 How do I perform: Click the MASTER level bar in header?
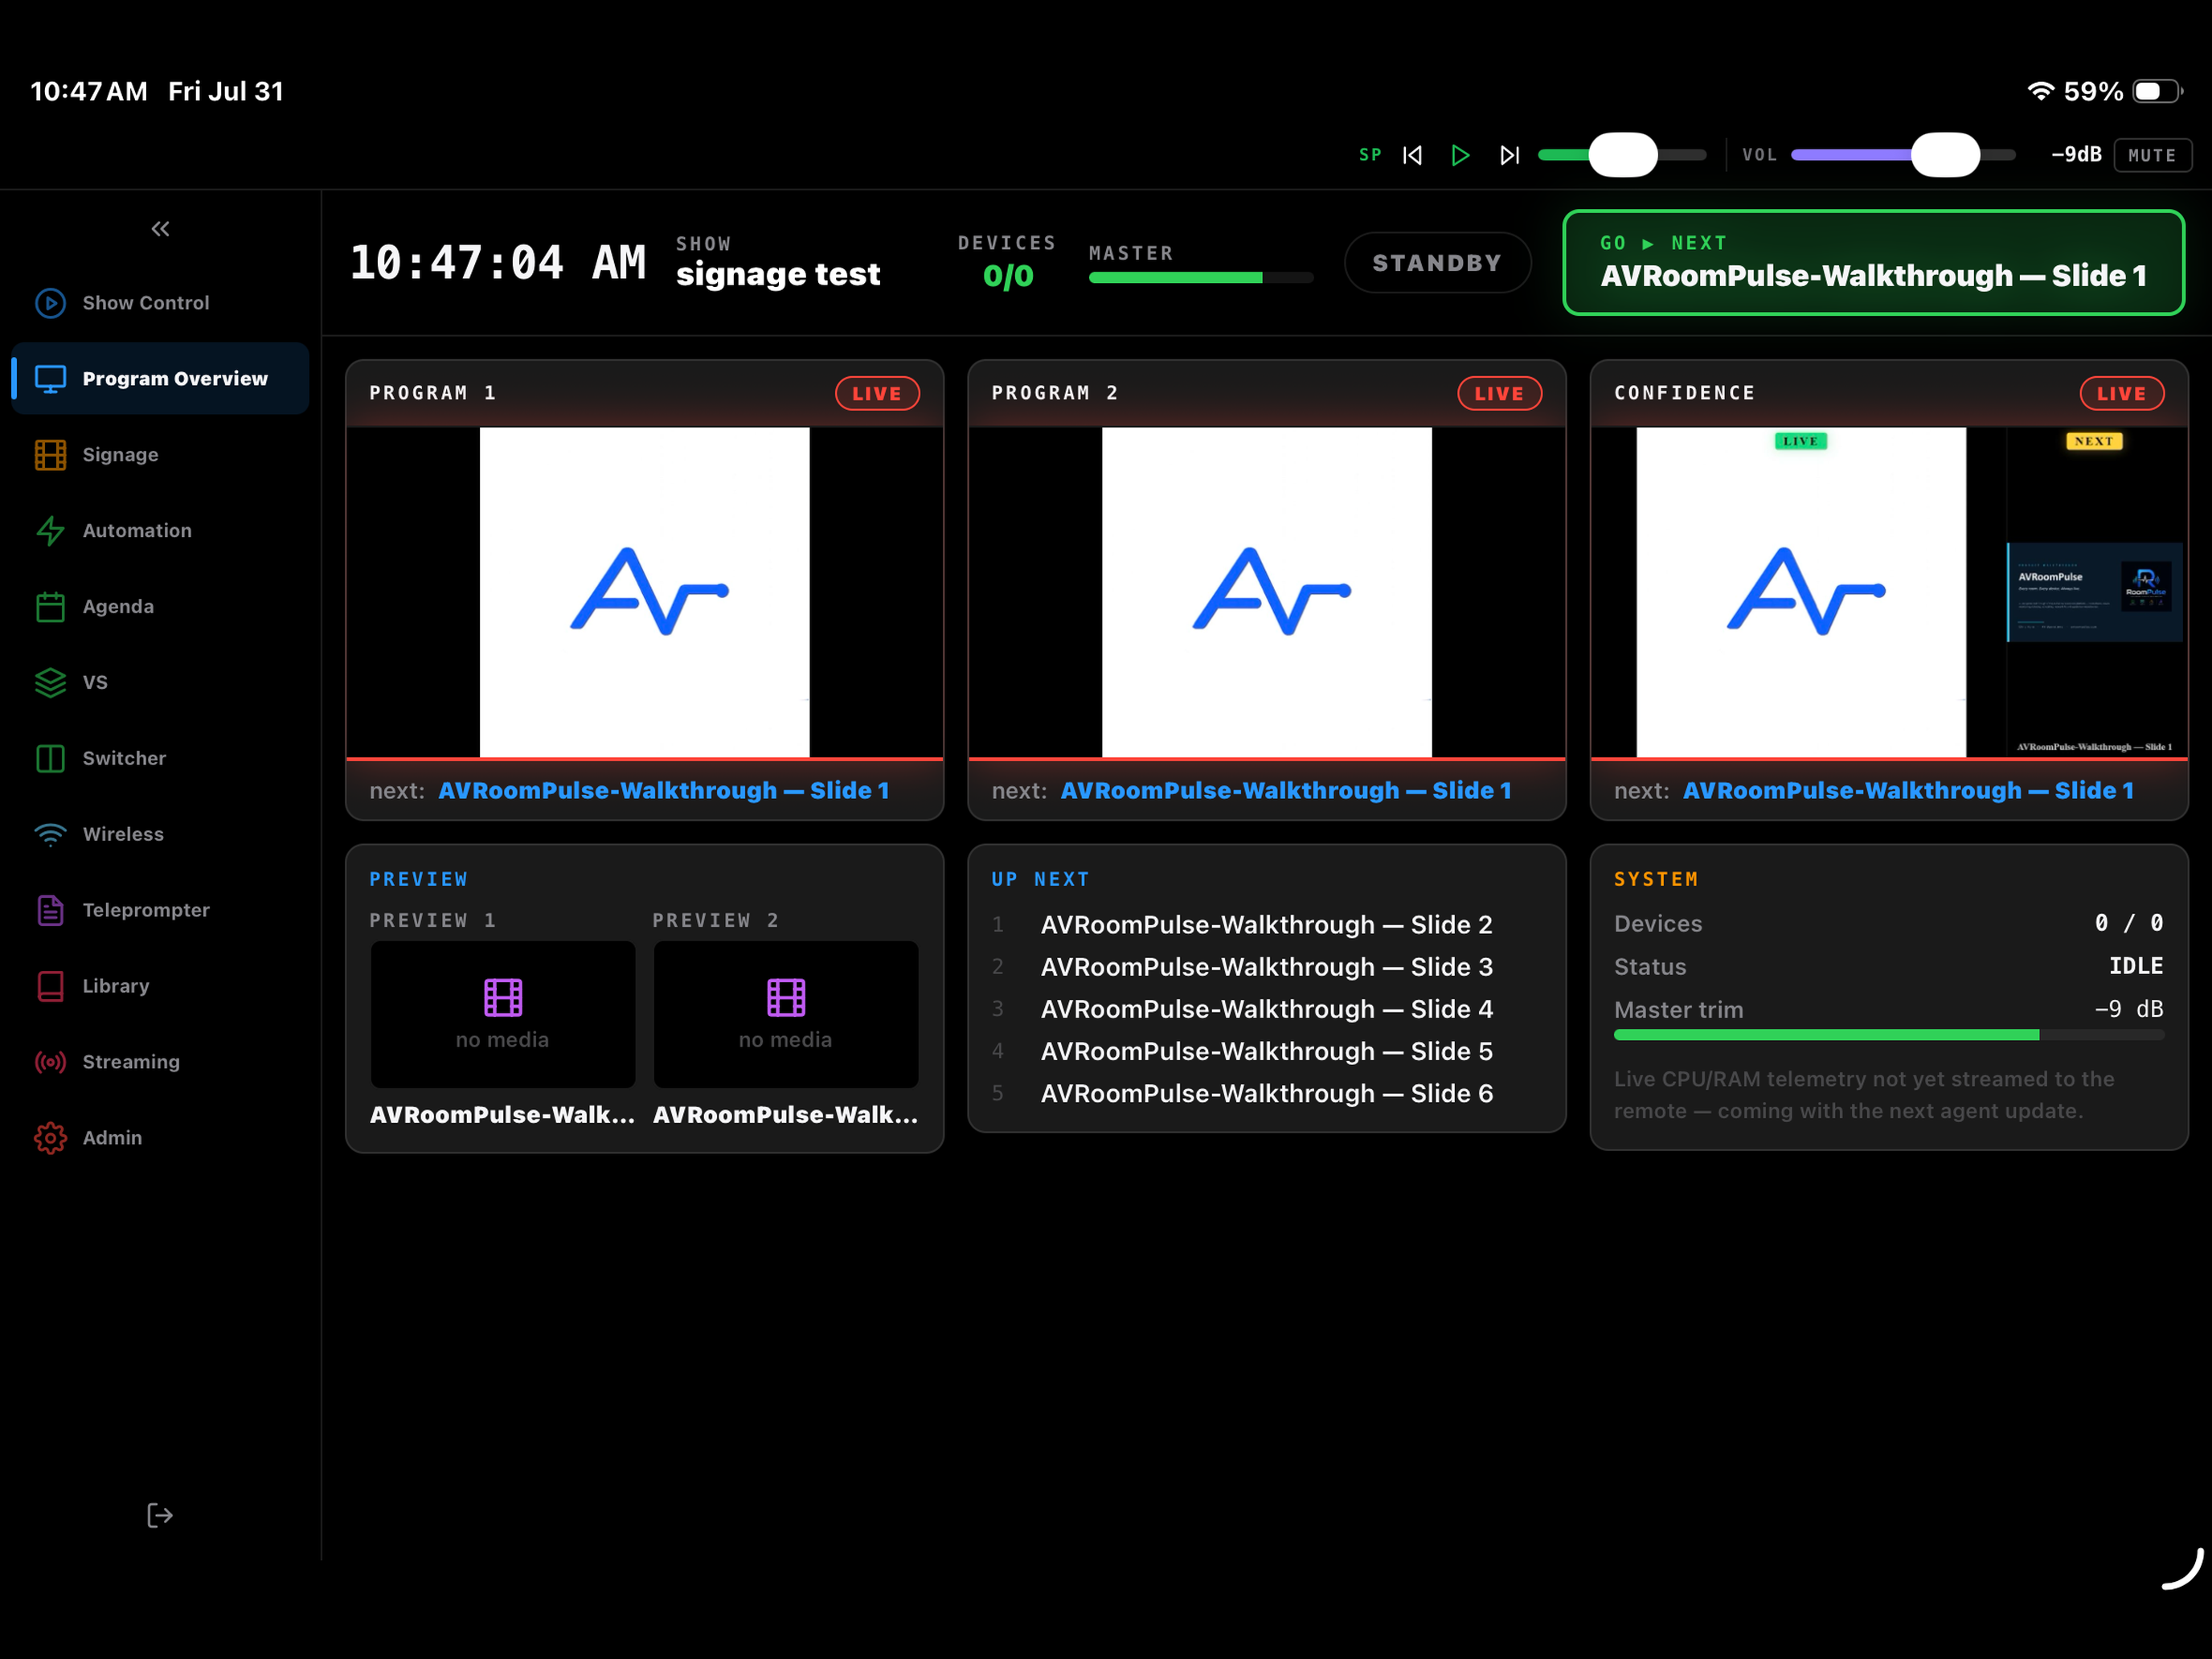pyautogui.click(x=1201, y=278)
